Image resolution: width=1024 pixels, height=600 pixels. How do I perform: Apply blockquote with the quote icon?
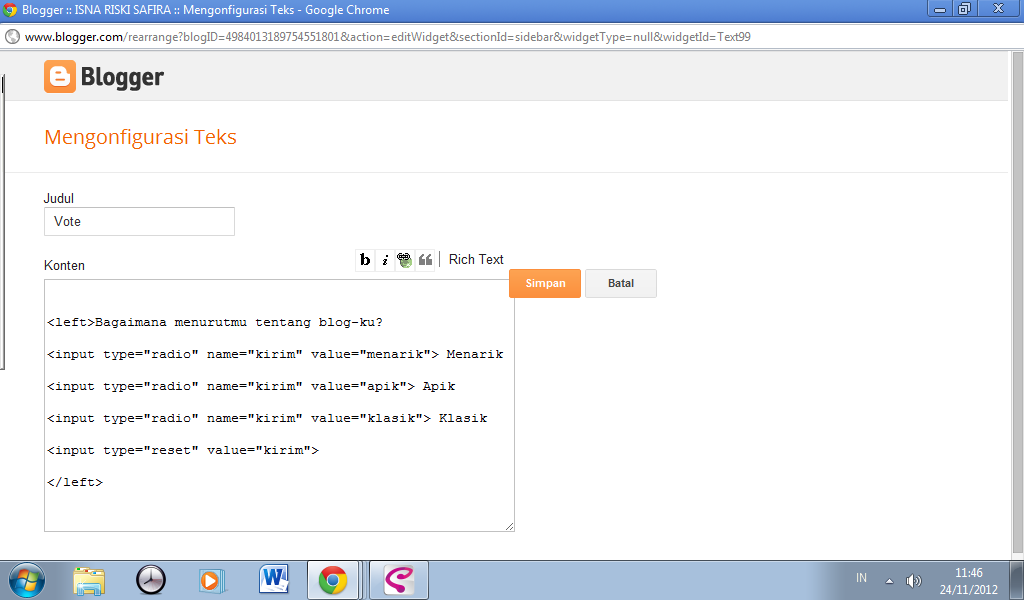[425, 260]
